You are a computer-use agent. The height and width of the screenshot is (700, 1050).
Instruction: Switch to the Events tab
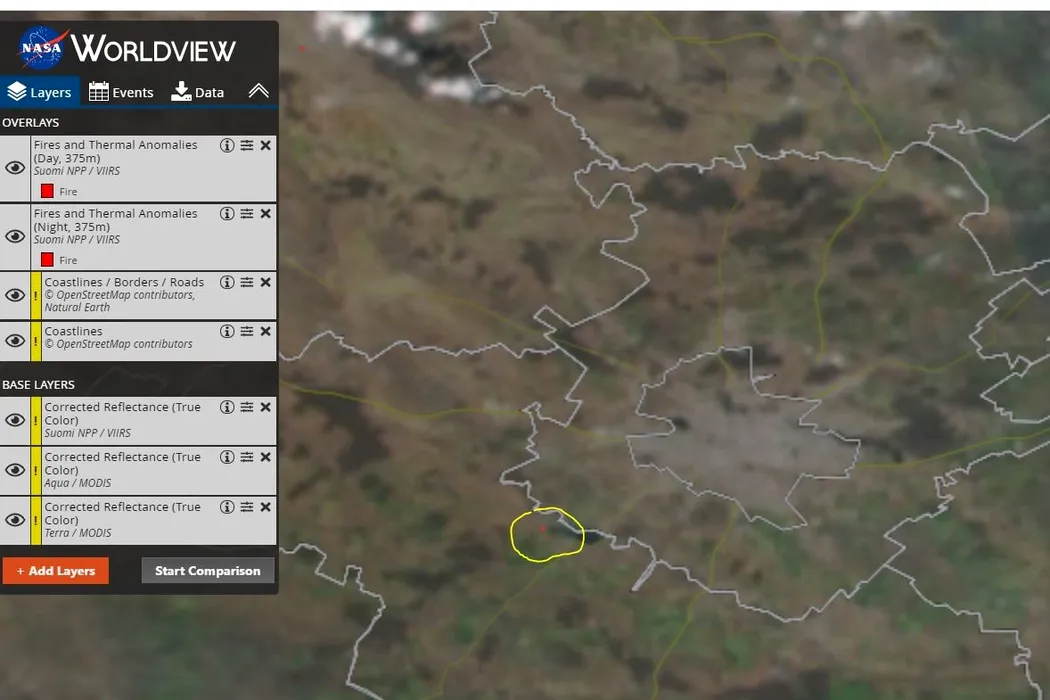pos(121,92)
